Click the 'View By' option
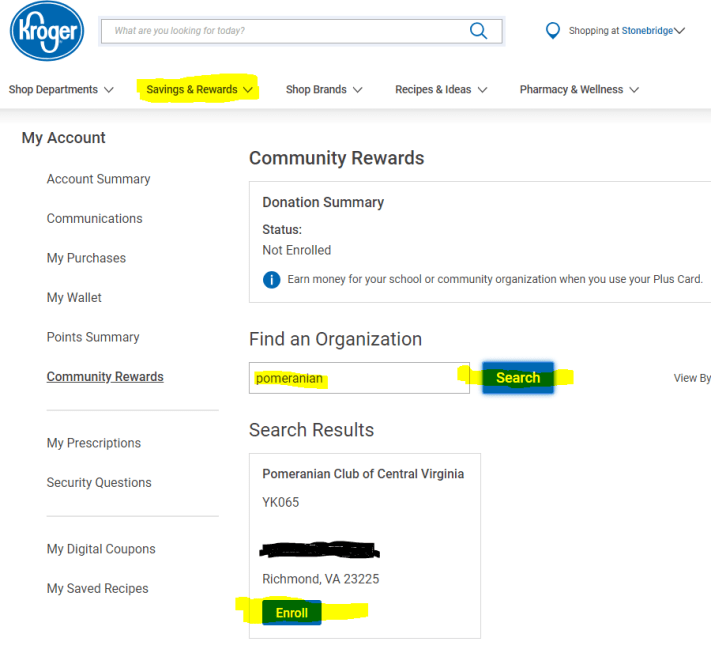 point(692,378)
